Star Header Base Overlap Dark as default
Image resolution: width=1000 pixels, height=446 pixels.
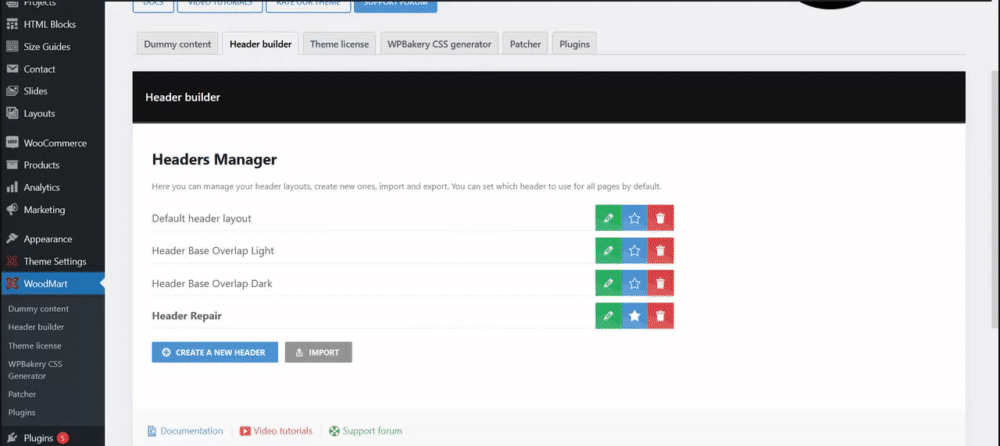[635, 283]
